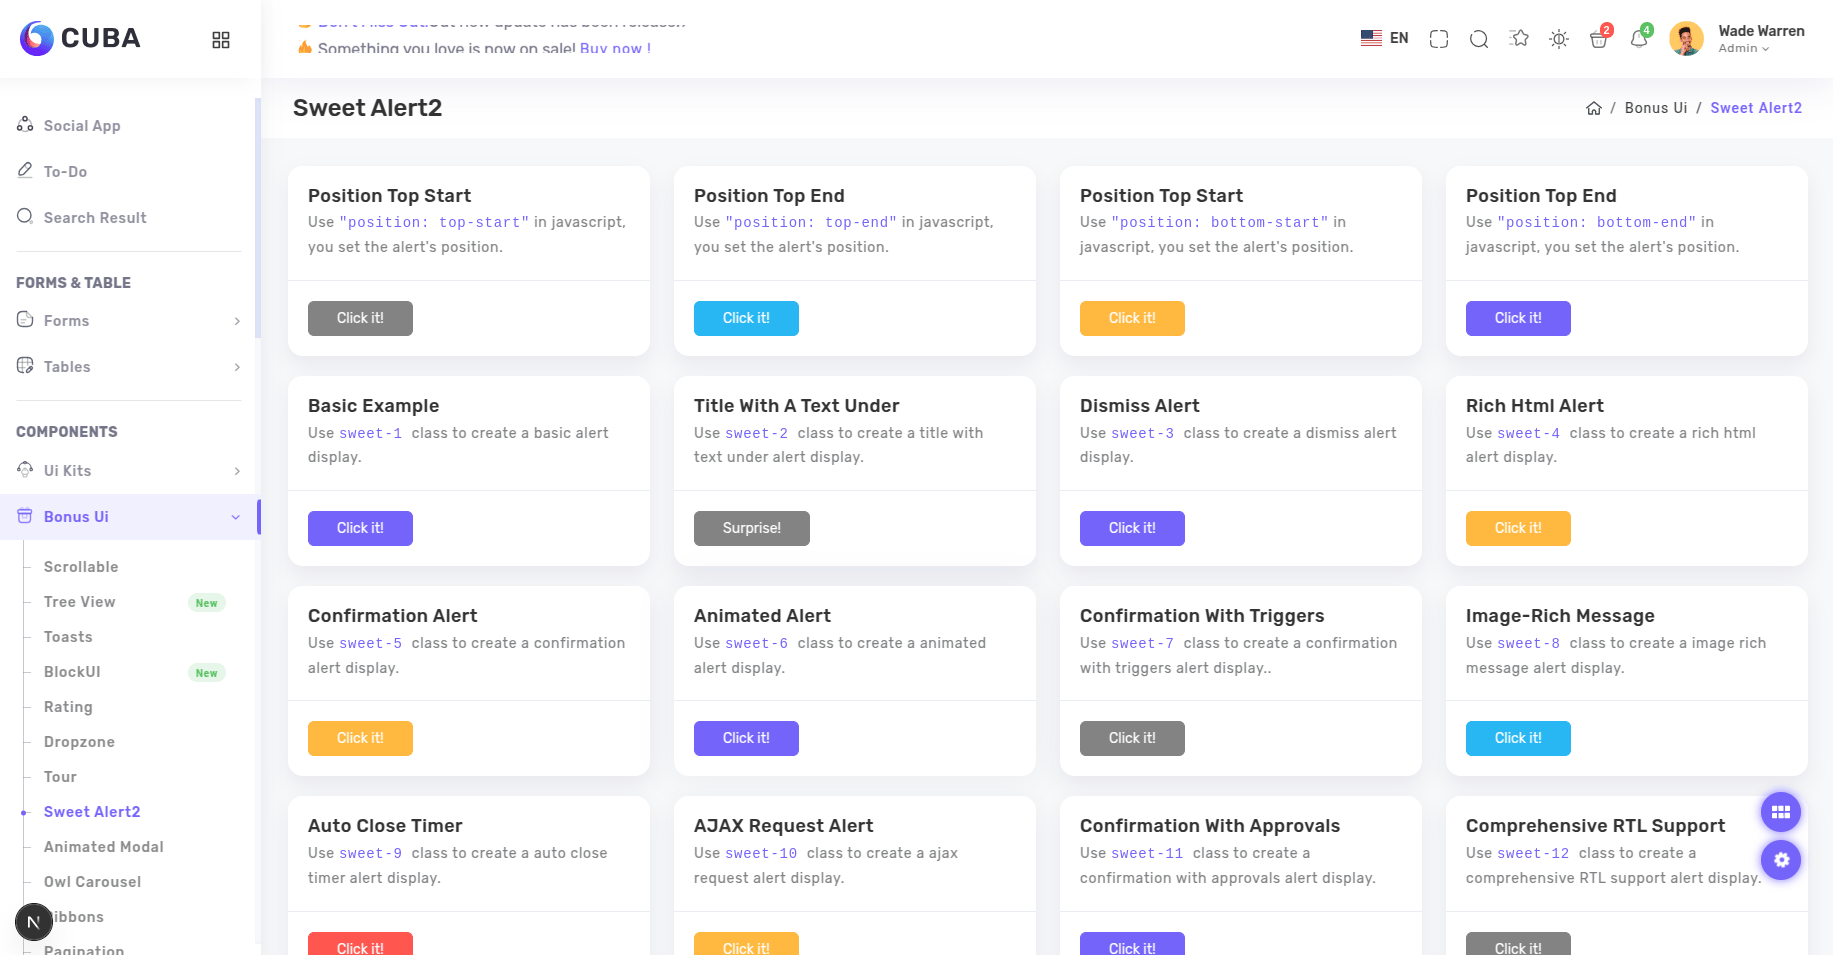Toggle dark mode sun icon
This screenshot has width=1833, height=955.
pyautogui.click(x=1559, y=39)
